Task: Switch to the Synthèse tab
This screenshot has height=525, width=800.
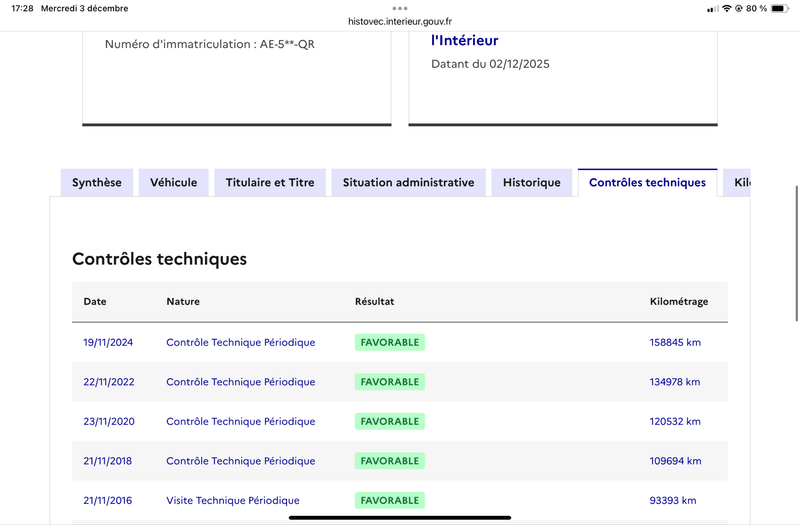Action: (x=97, y=183)
